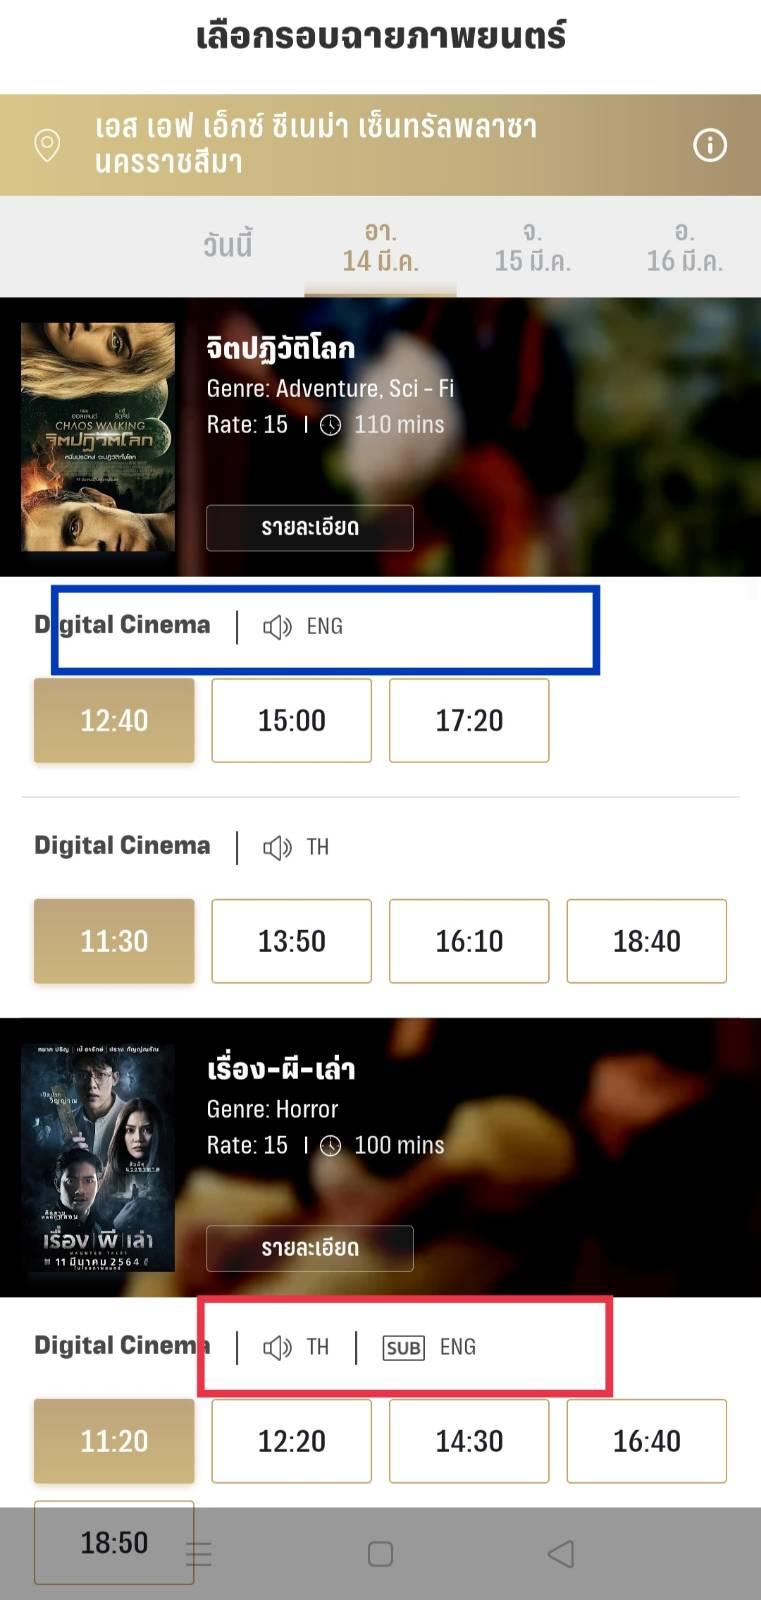This screenshot has width=761, height=1600.
Task: Select the 16 มี.ค. date tab
Action: [x=684, y=246]
